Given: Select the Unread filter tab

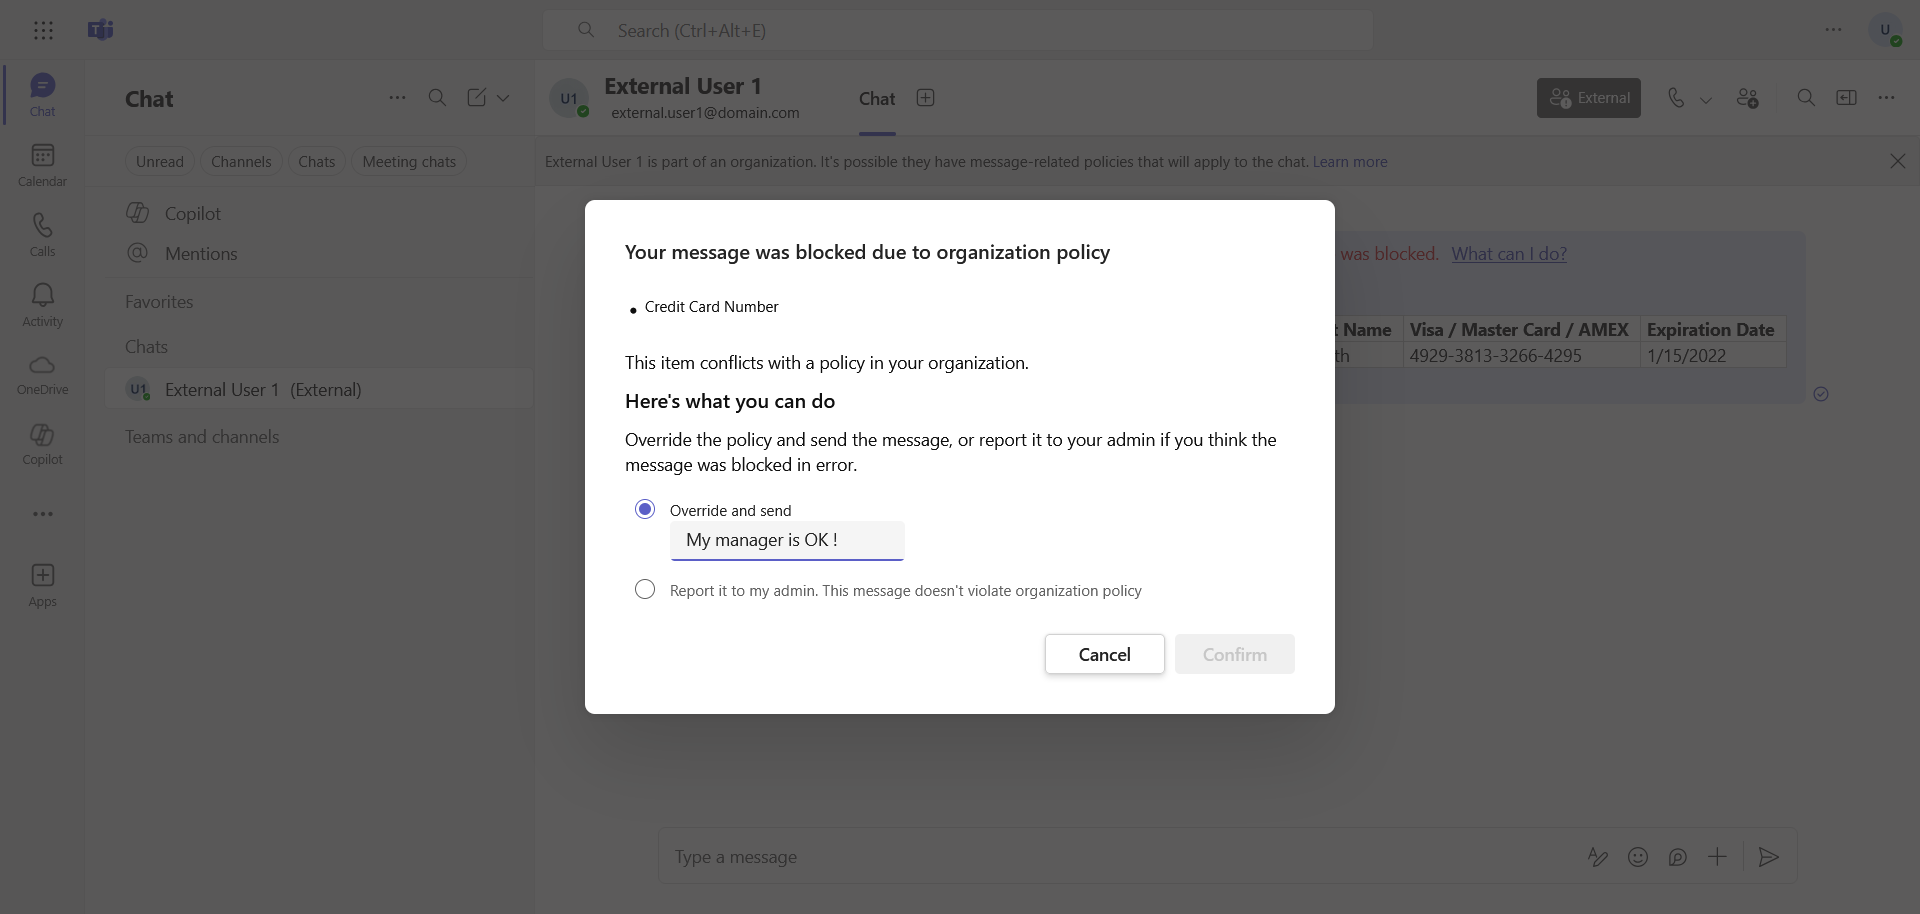Looking at the screenshot, I should click(x=160, y=162).
